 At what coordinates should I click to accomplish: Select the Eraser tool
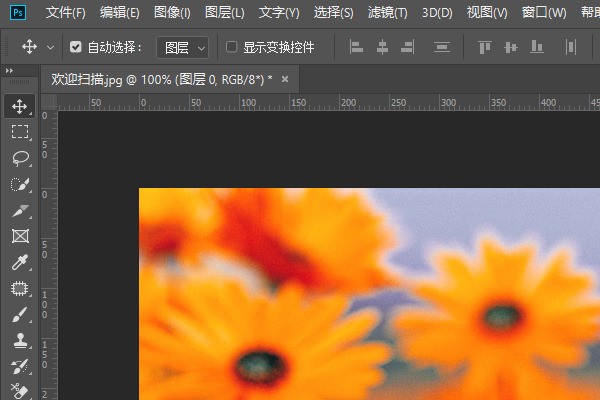point(20,391)
